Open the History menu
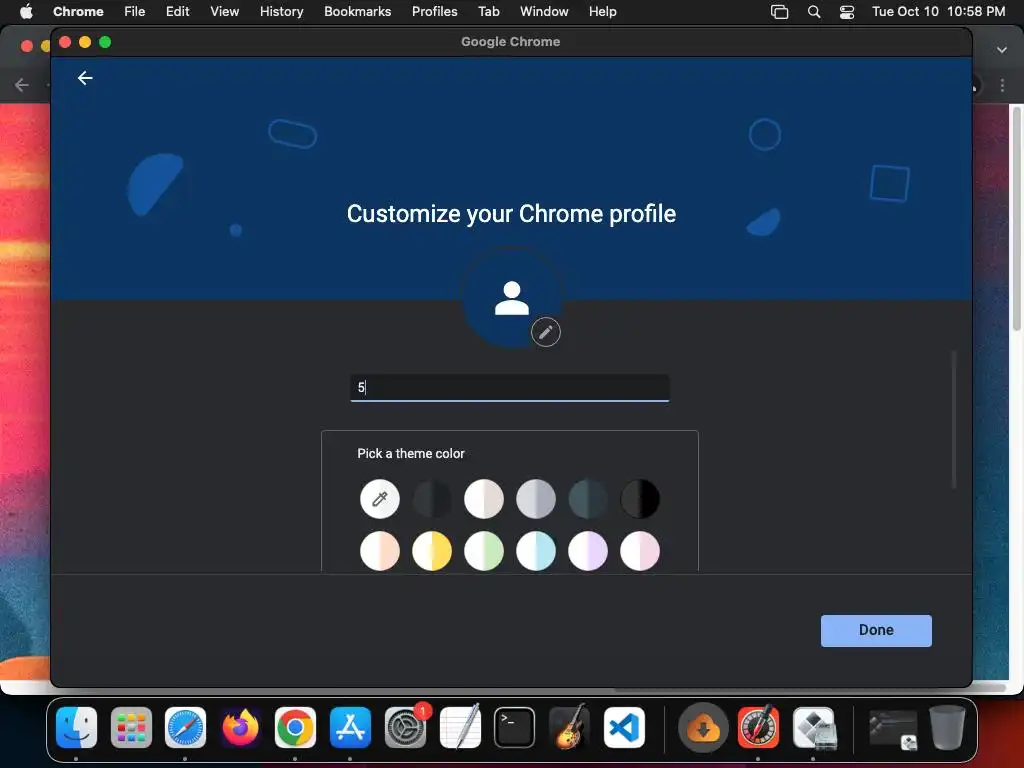This screenshot has width=1024, height=768. (281, 12)
